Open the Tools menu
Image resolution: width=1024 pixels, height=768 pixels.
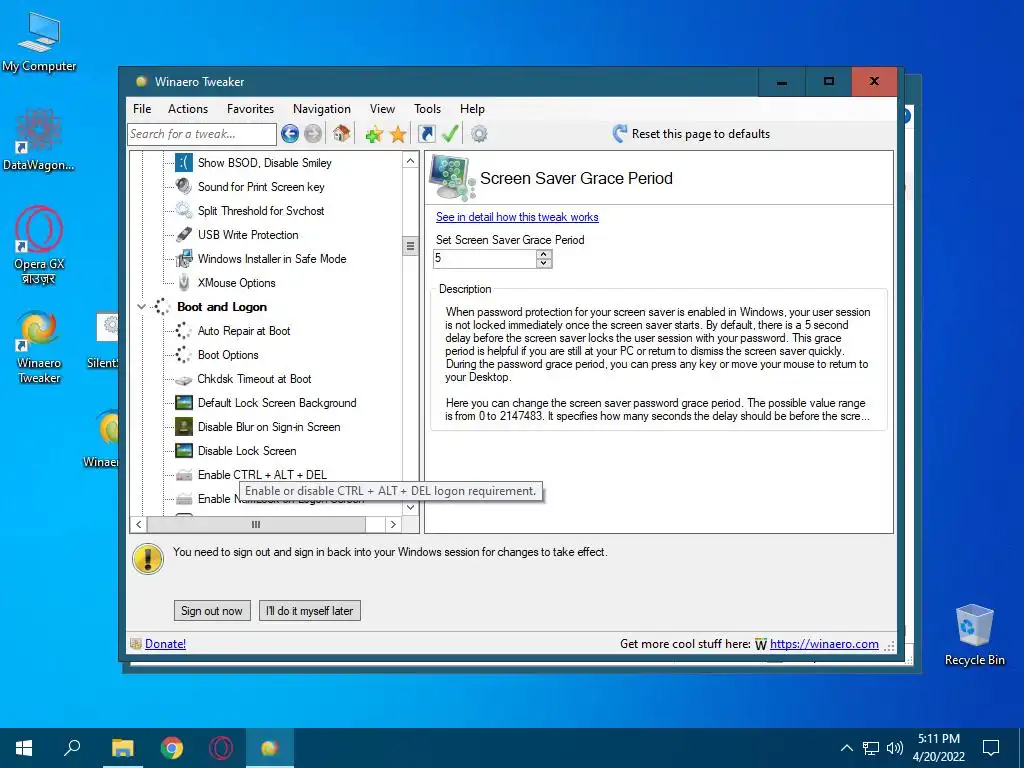[427, 109]
